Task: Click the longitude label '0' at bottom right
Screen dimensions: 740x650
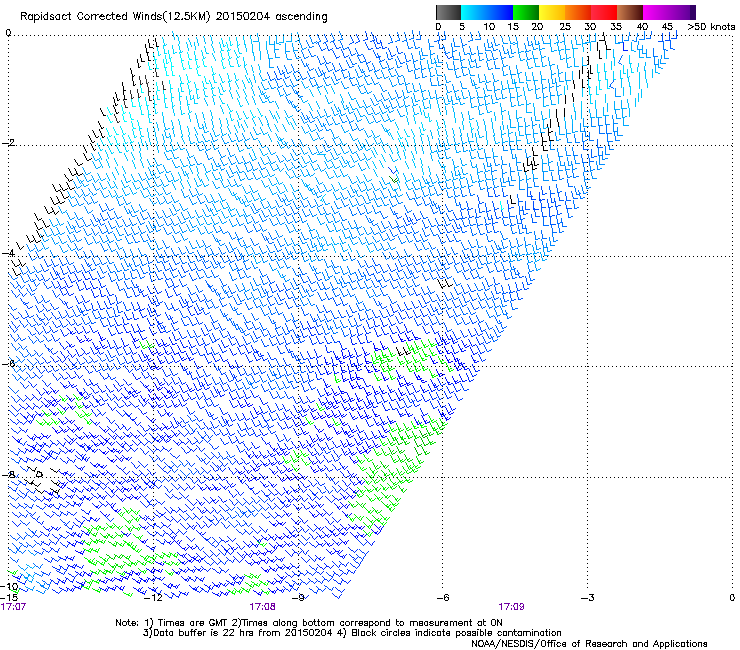Action: (x=732, y=597)
